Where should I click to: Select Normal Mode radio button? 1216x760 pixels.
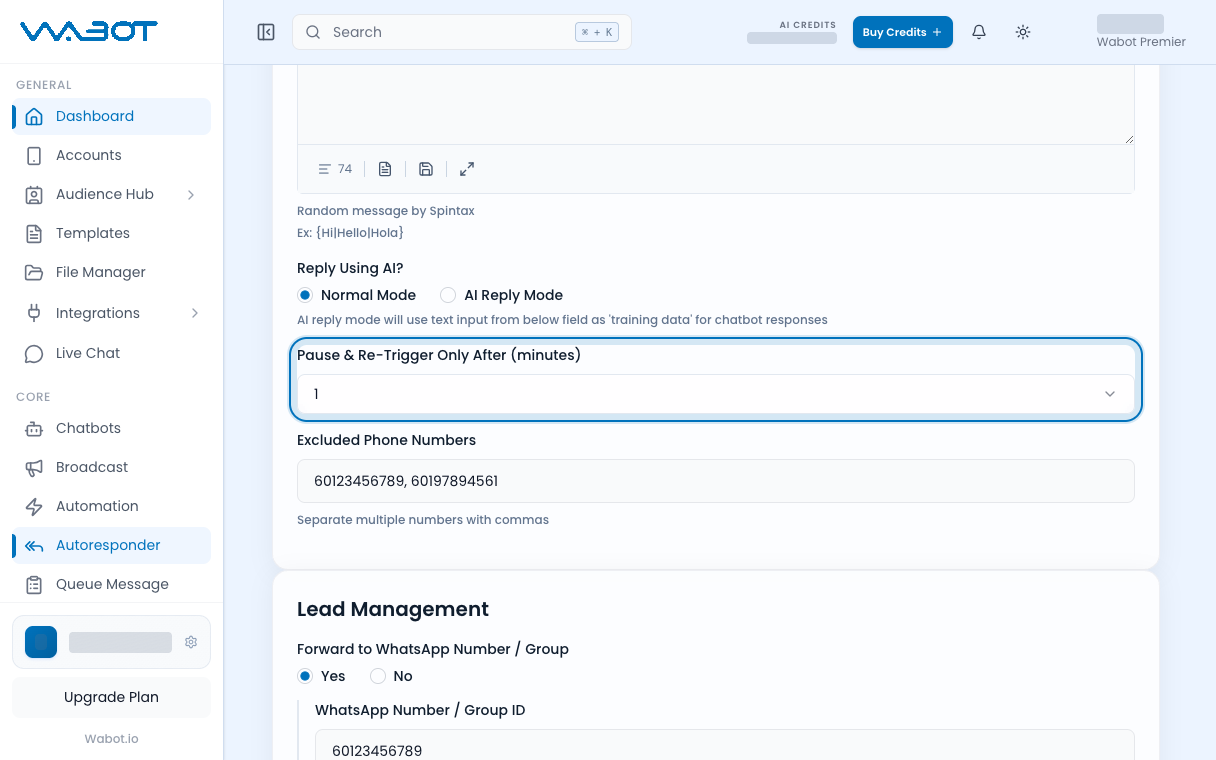pos(305,295)
